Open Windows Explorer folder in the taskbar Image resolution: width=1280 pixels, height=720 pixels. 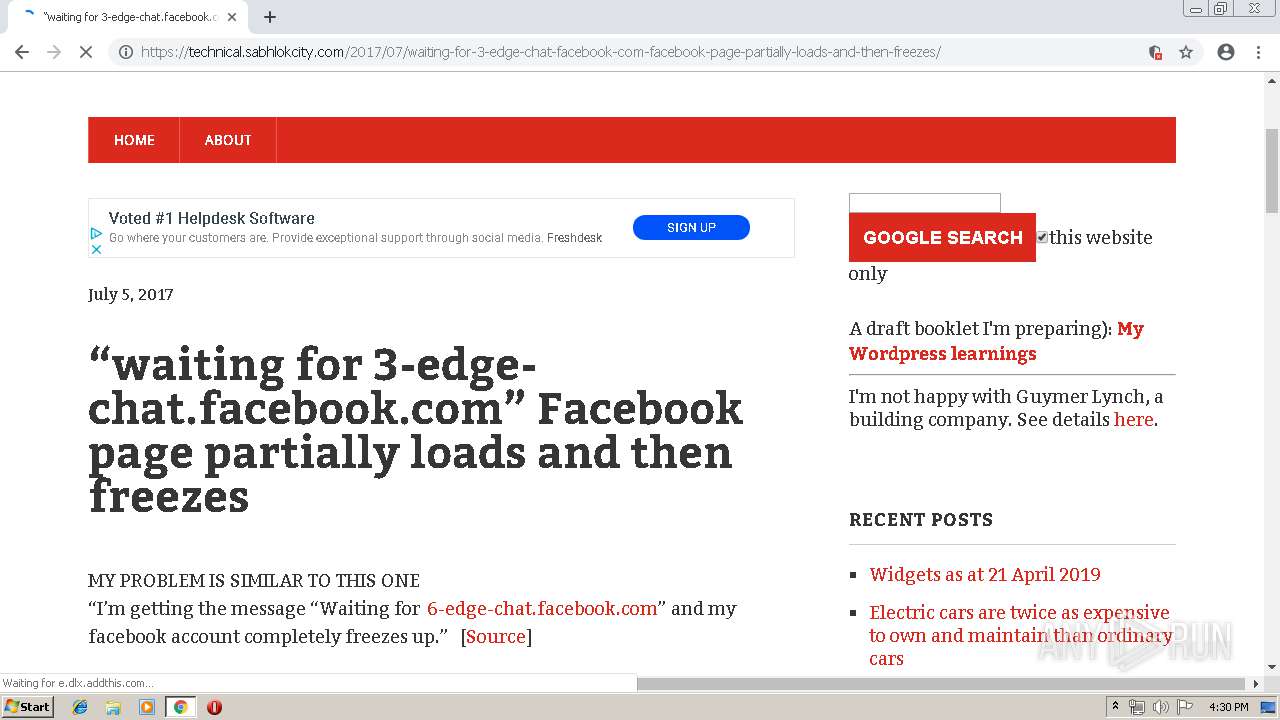pos(113,707)
